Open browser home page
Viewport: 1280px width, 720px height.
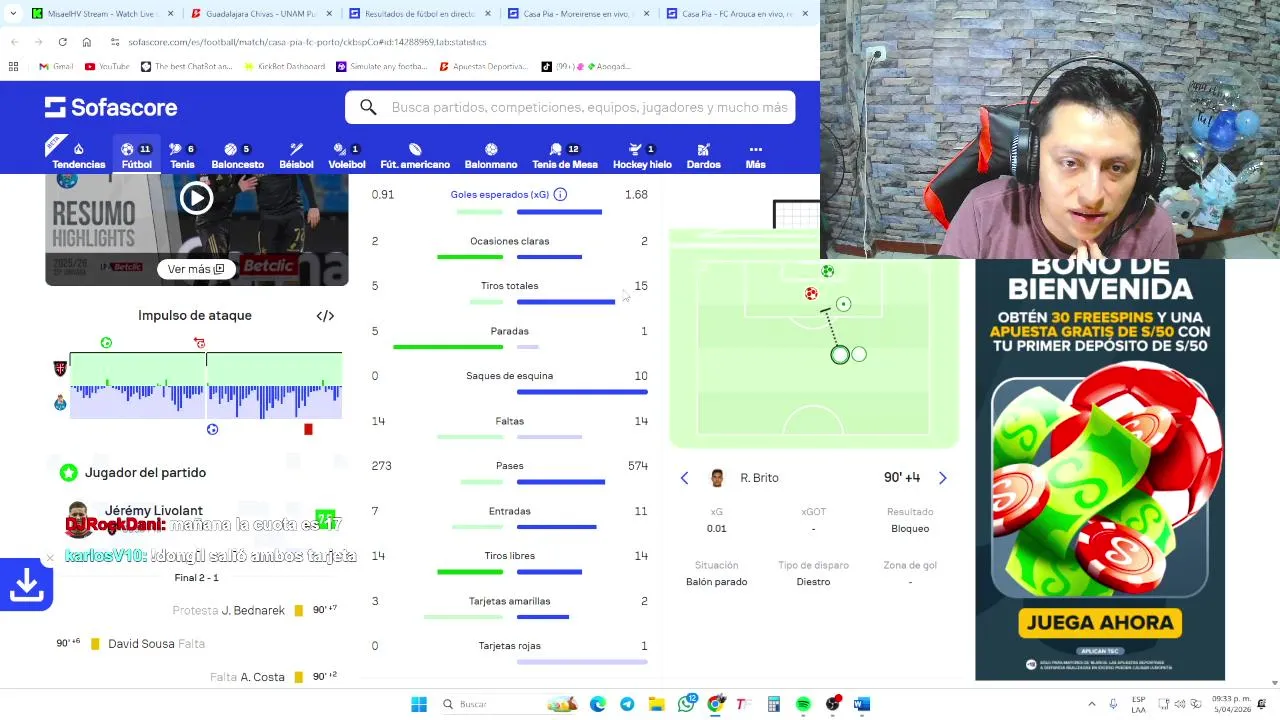click(x=86, y=42)
